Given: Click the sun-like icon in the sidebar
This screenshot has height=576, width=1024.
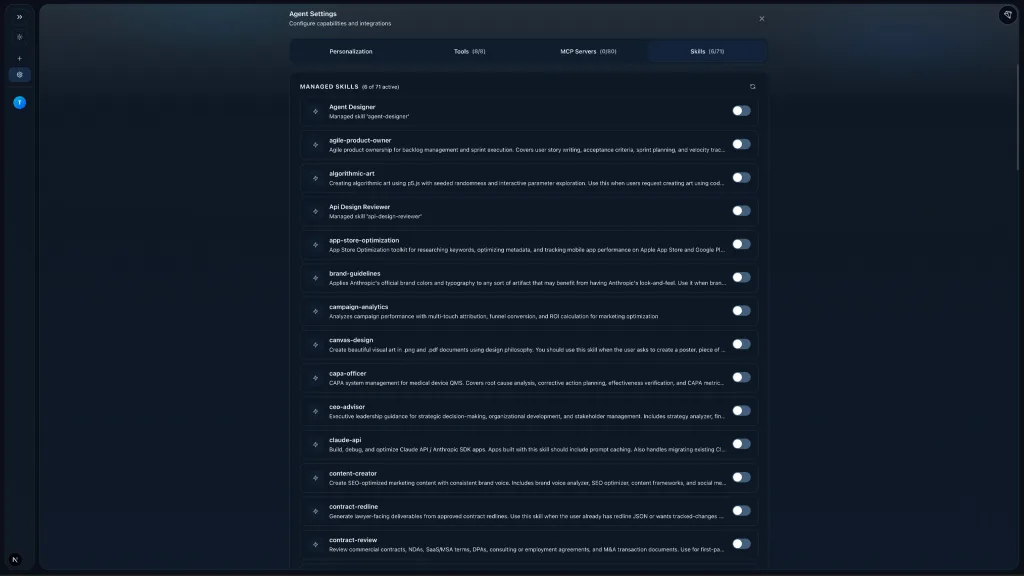Looking at the screenshot, I should coord(19,37).
